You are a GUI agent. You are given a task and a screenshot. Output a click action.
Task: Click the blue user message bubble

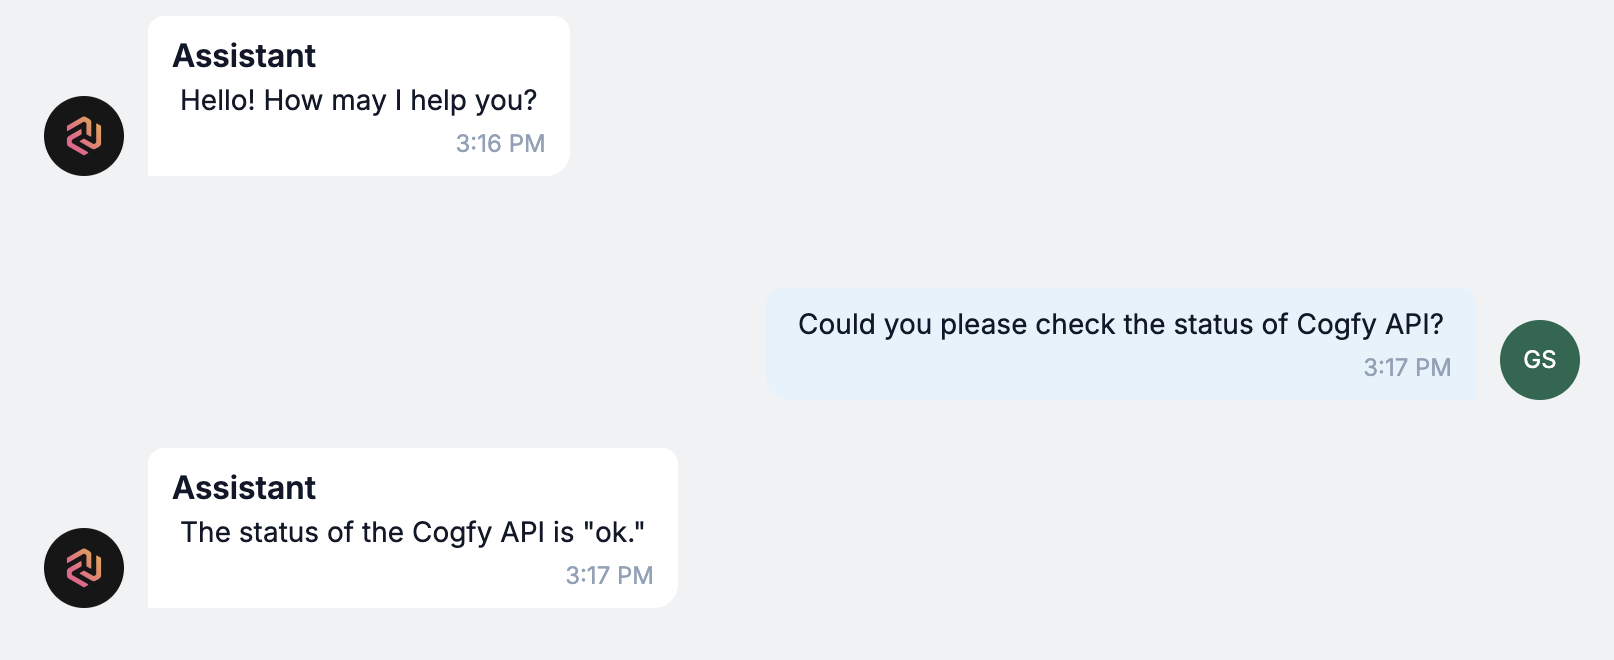pyautogui.click(x=1121, y=344)
